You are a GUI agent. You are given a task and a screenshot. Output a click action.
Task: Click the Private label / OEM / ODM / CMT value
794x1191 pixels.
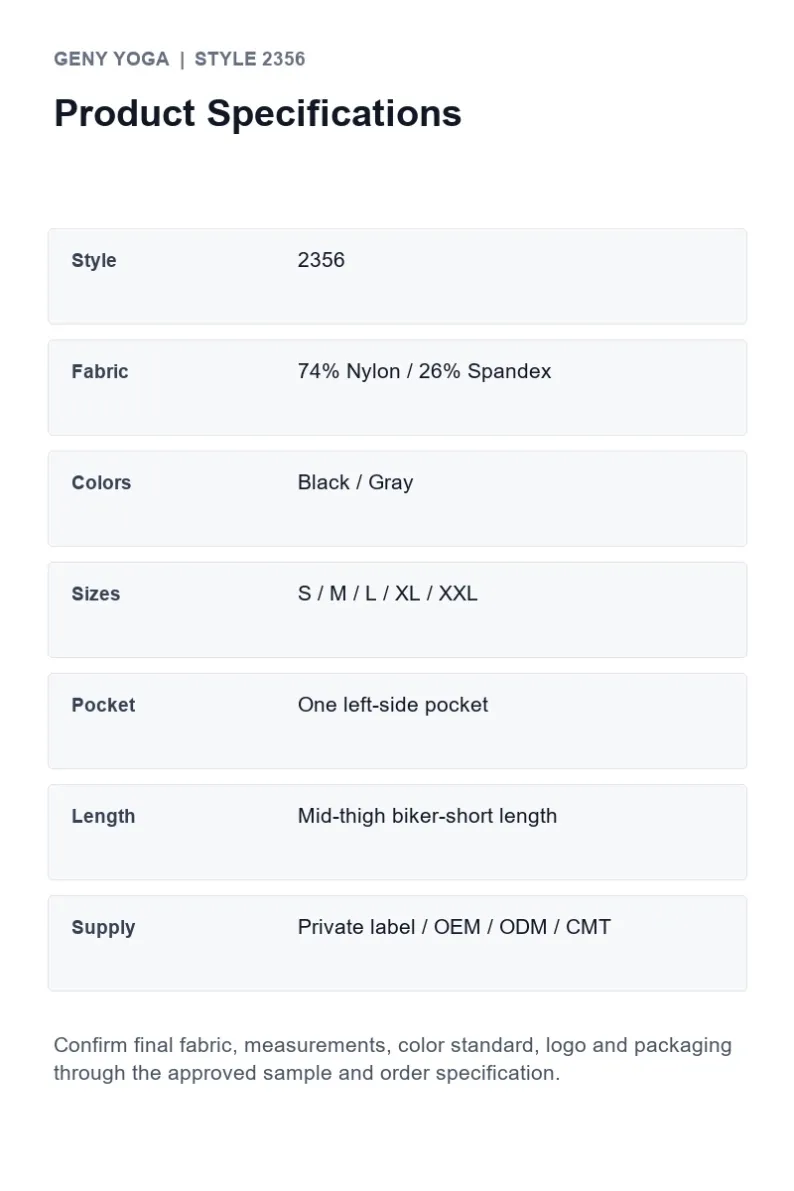454,927
